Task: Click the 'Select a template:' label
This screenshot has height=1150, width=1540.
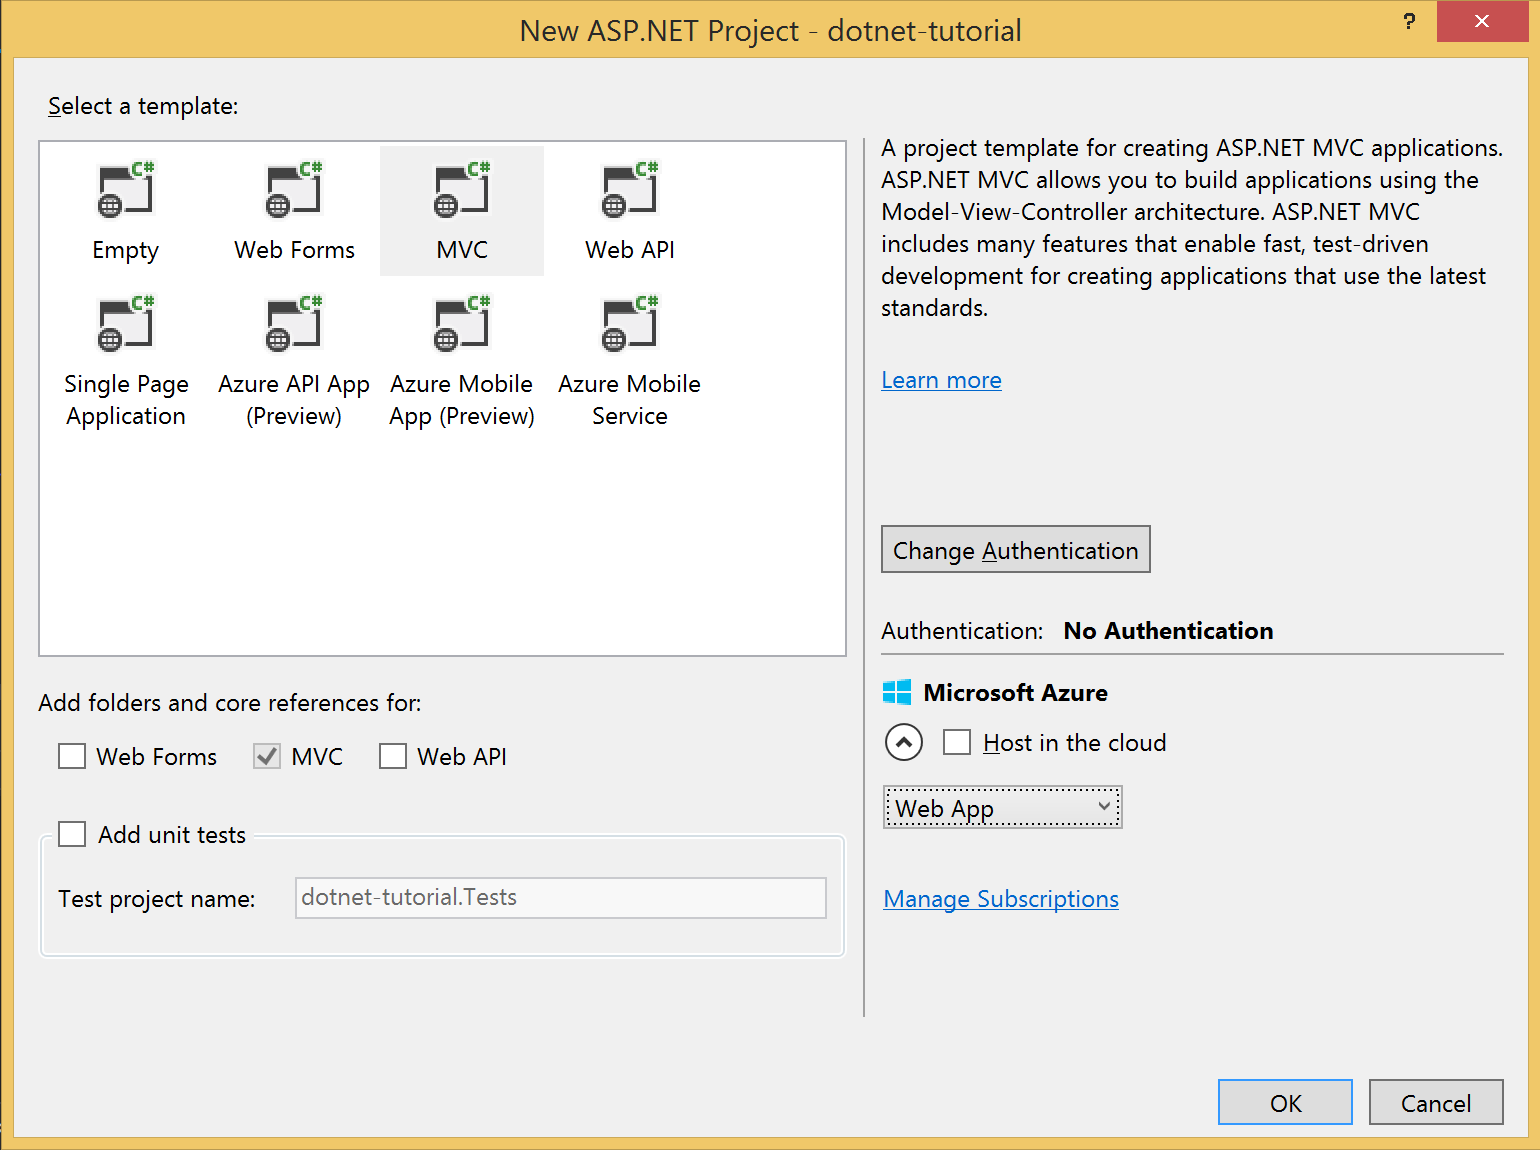Action: [143, 106]
